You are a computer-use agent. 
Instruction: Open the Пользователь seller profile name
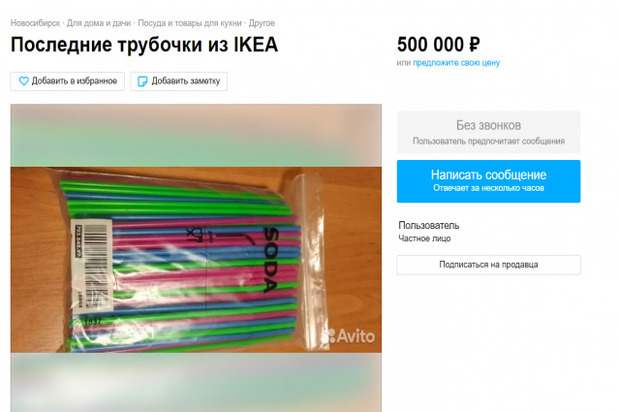(x=429, y=225)
